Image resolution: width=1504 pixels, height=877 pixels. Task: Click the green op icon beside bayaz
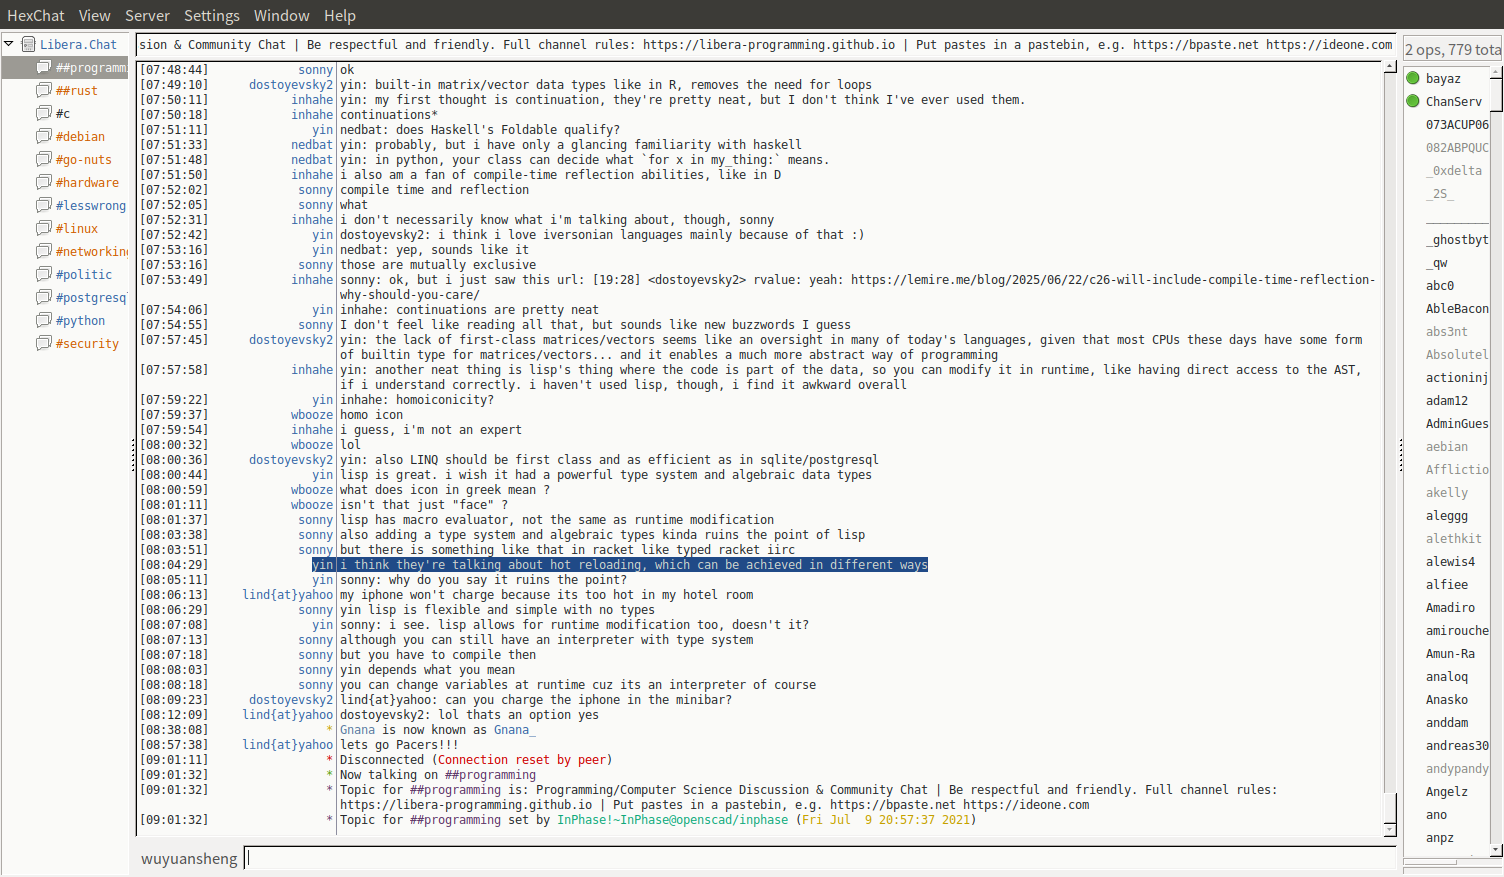click(x=1413, y=78)
